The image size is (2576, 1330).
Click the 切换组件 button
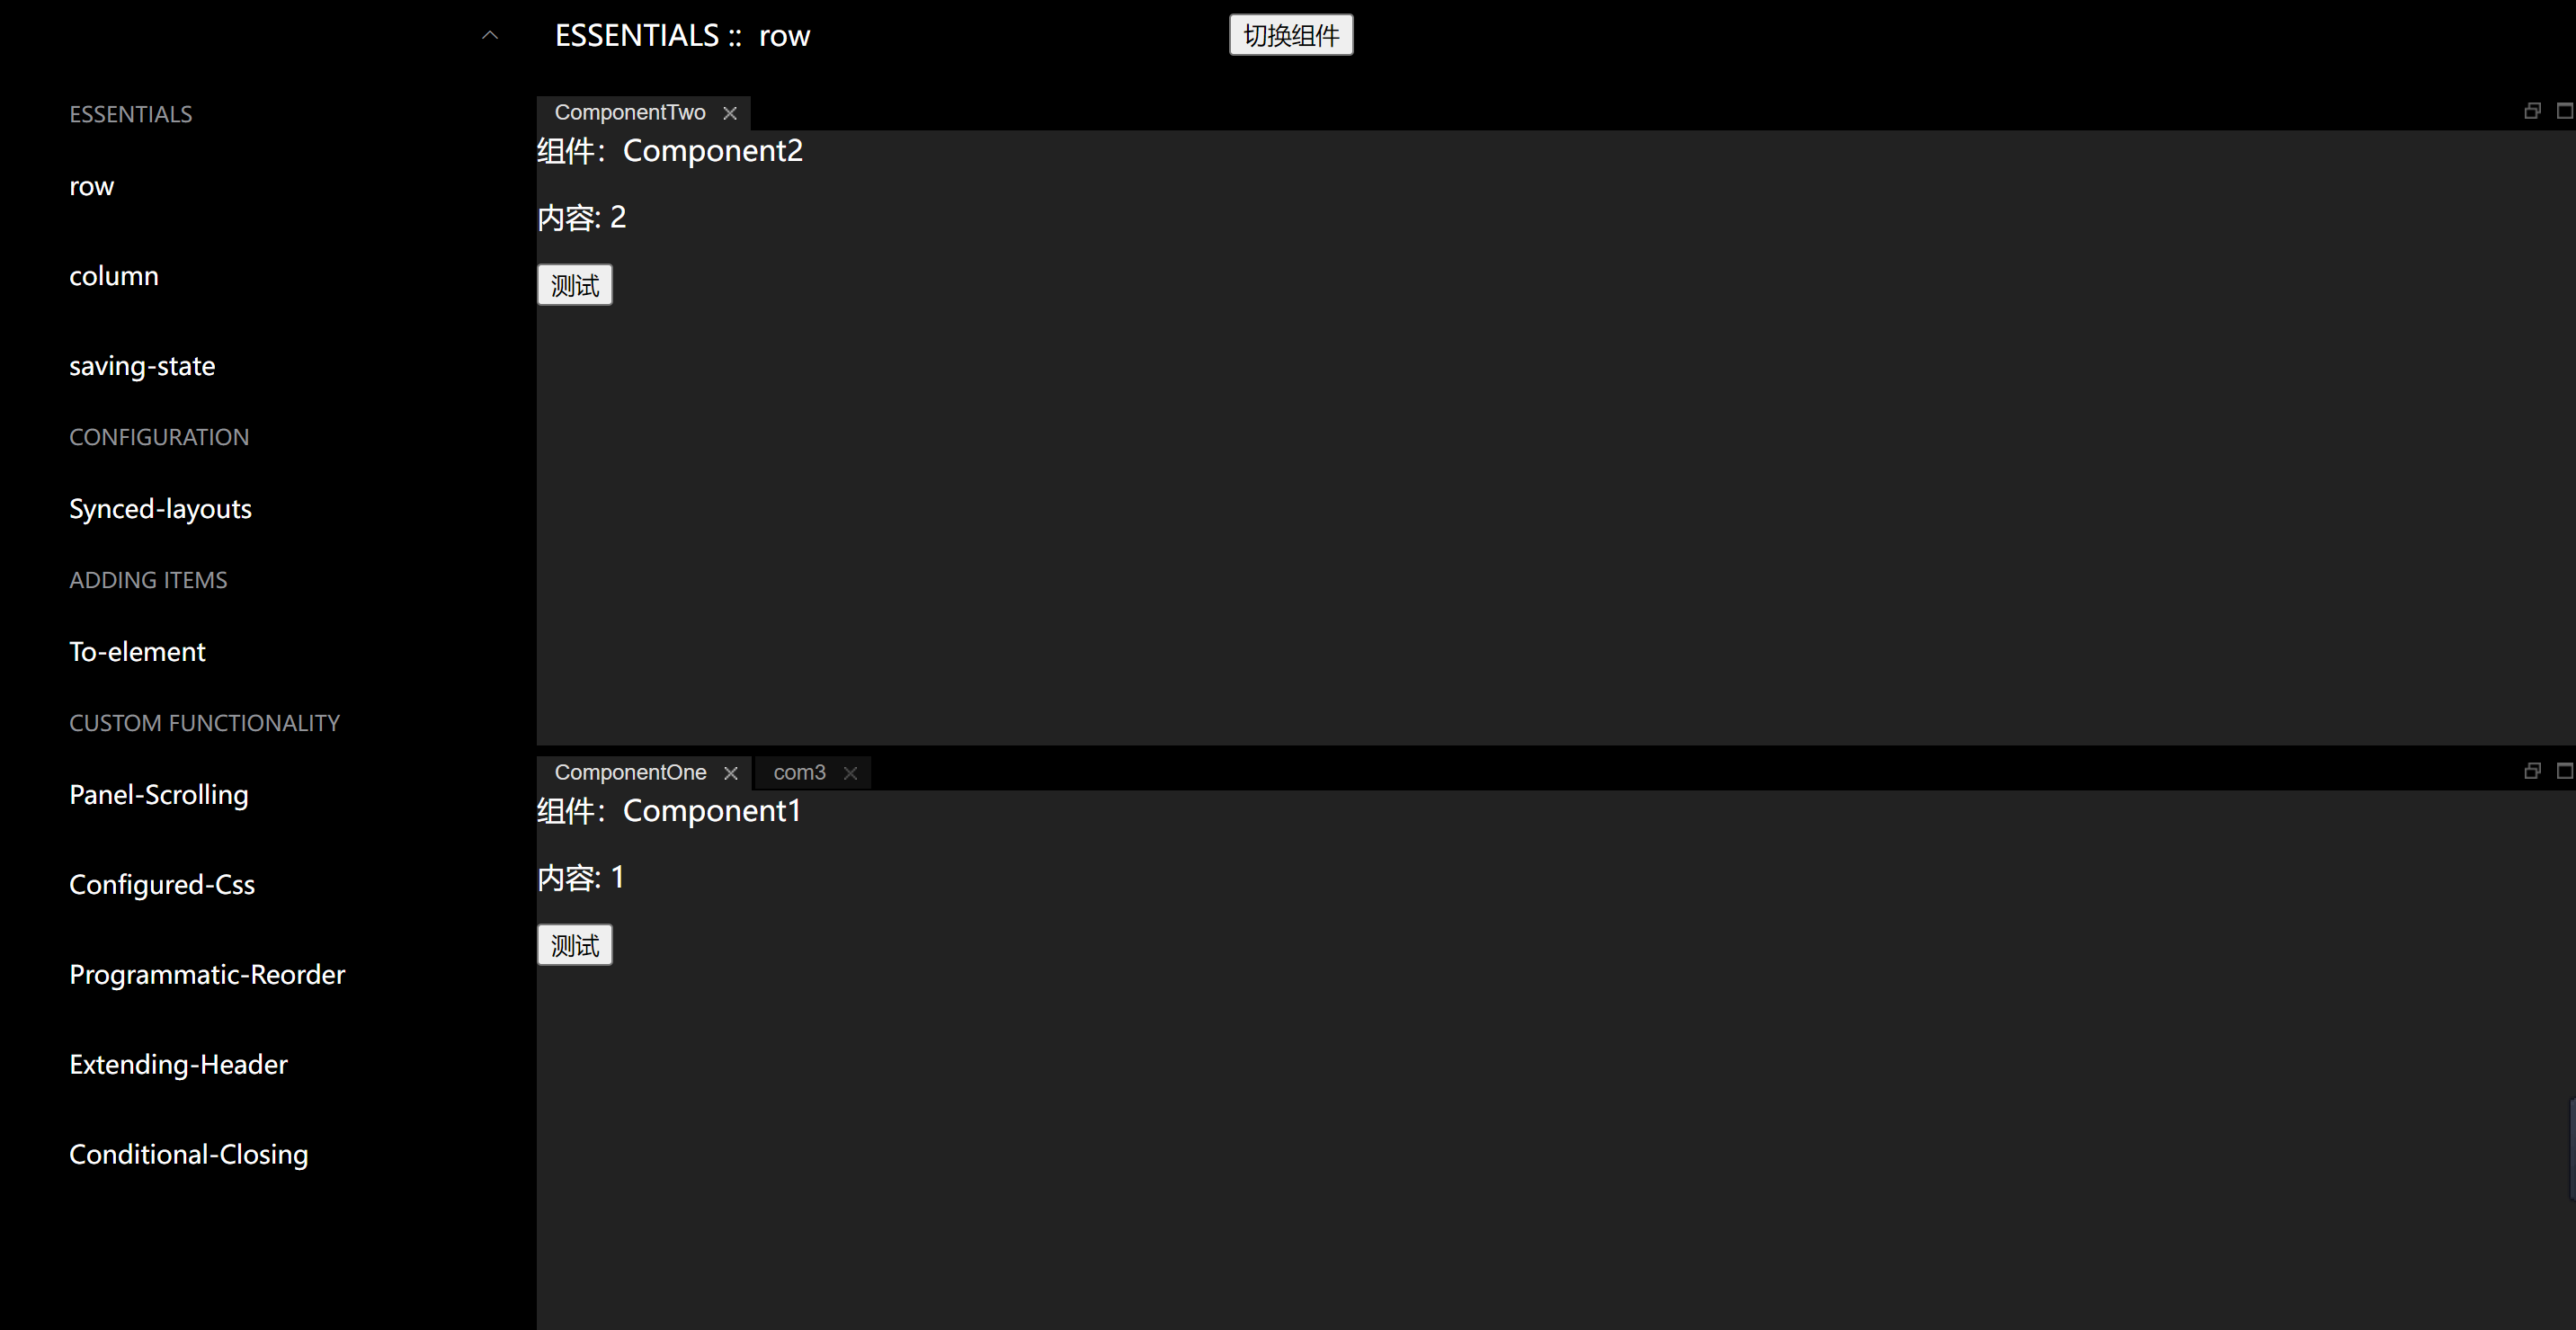point(1290,36)
